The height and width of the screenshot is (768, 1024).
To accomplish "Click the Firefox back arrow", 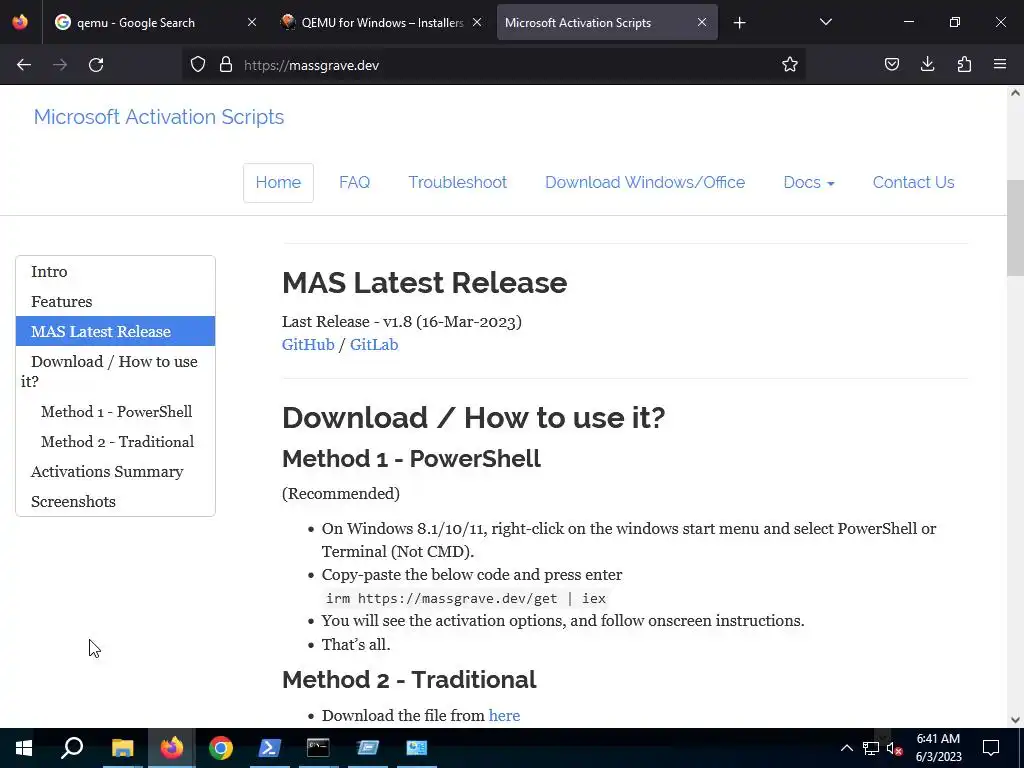I will [x=24, y=65].
